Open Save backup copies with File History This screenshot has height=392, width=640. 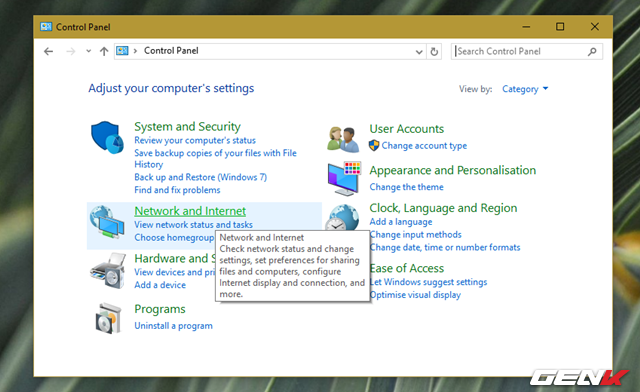216,158
